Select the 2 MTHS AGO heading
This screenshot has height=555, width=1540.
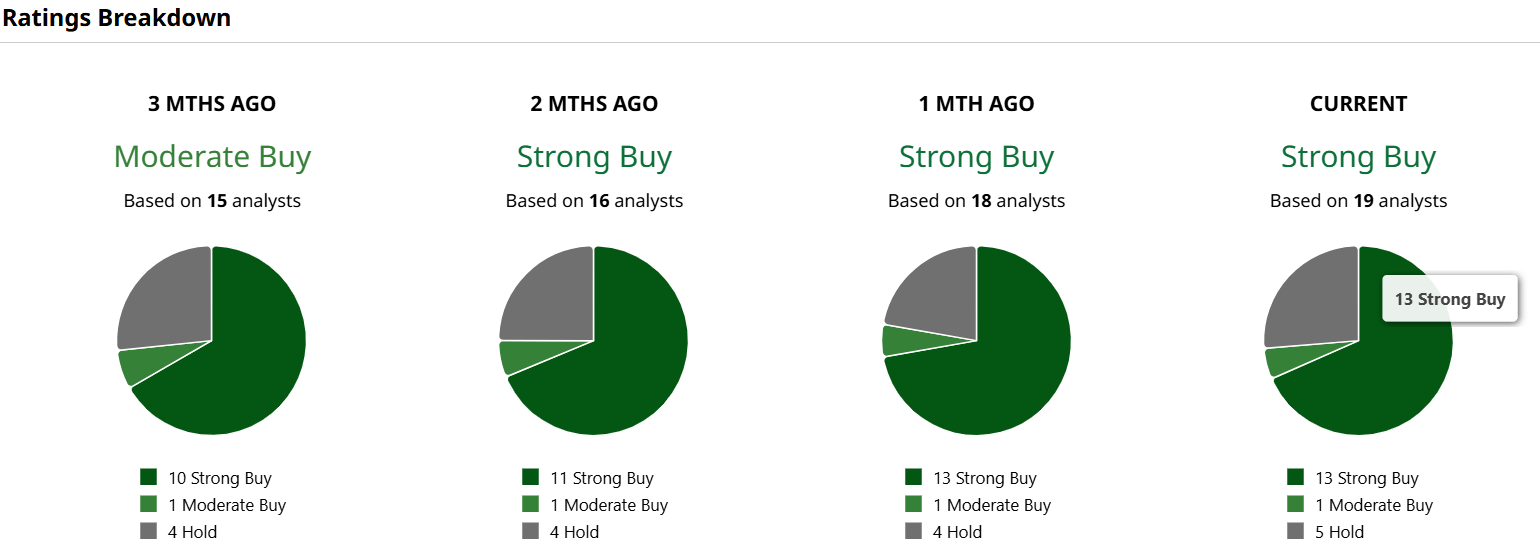(594, 104)
